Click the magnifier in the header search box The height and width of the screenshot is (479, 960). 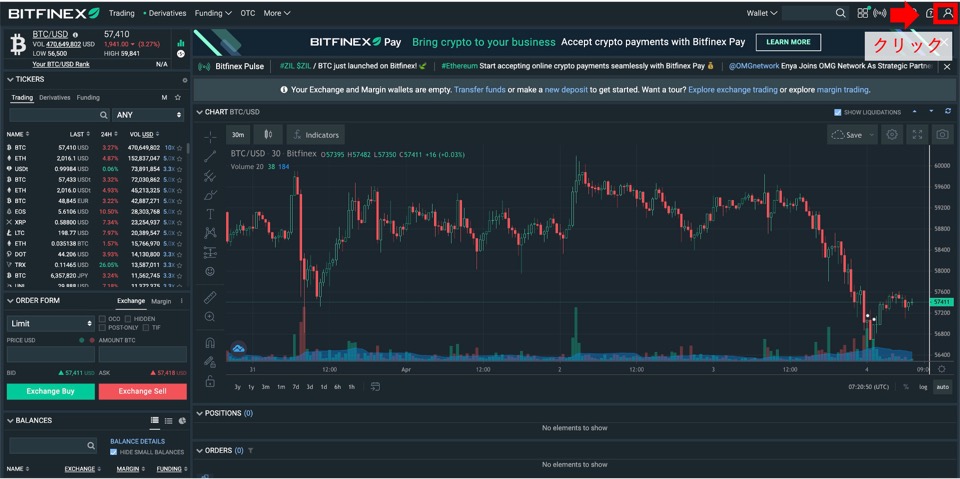[x=841, y=13]
